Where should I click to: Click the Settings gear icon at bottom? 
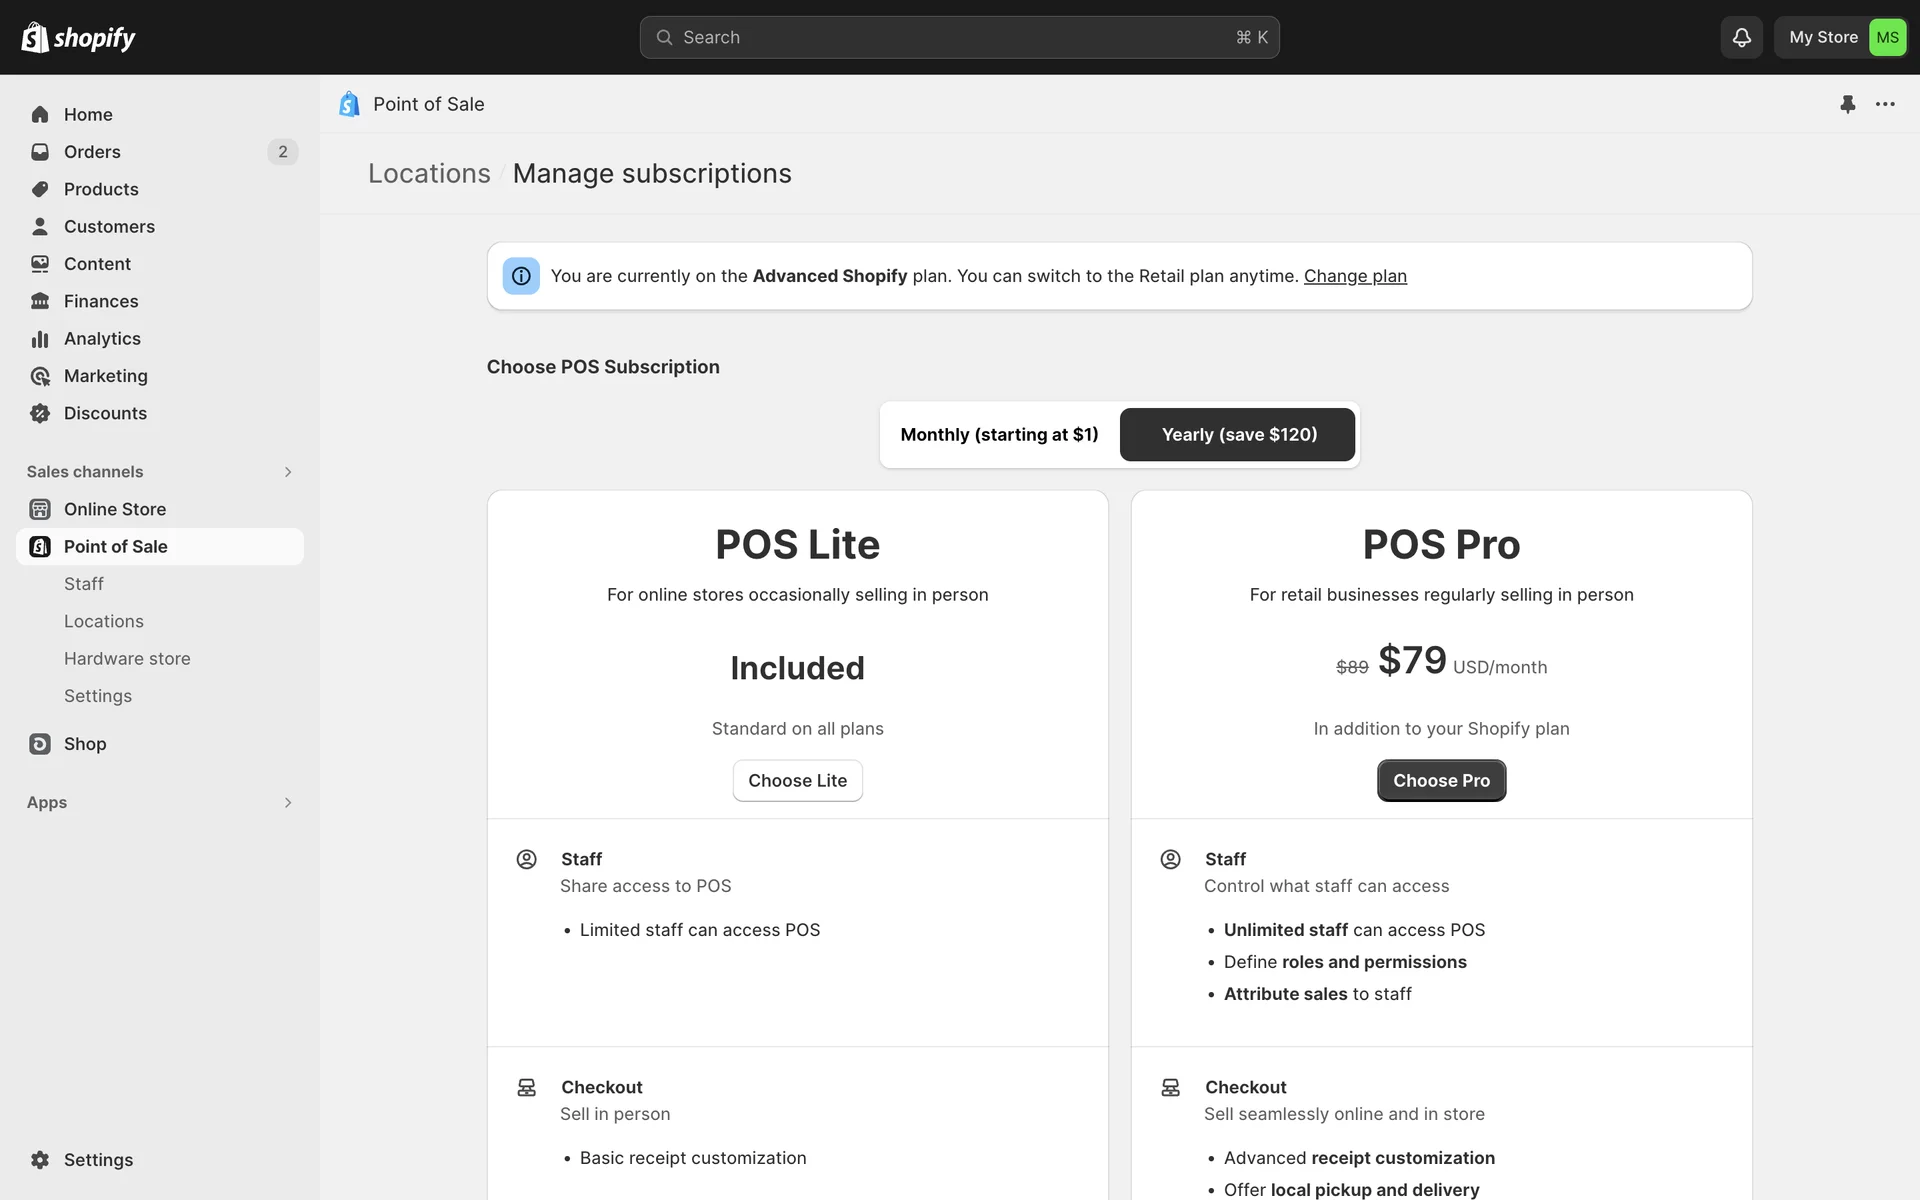(40, 1160)
